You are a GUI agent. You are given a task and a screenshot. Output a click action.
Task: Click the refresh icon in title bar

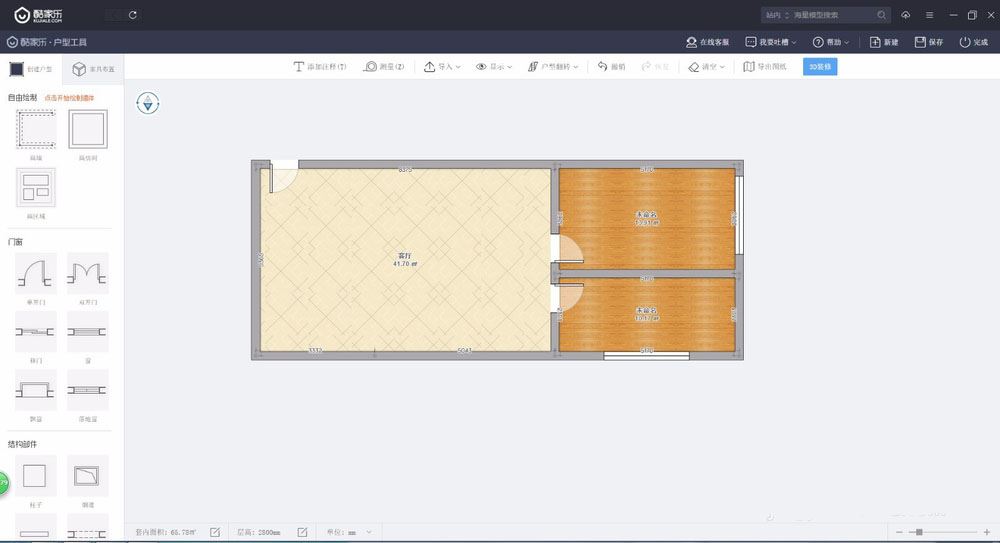pos(134,15)
